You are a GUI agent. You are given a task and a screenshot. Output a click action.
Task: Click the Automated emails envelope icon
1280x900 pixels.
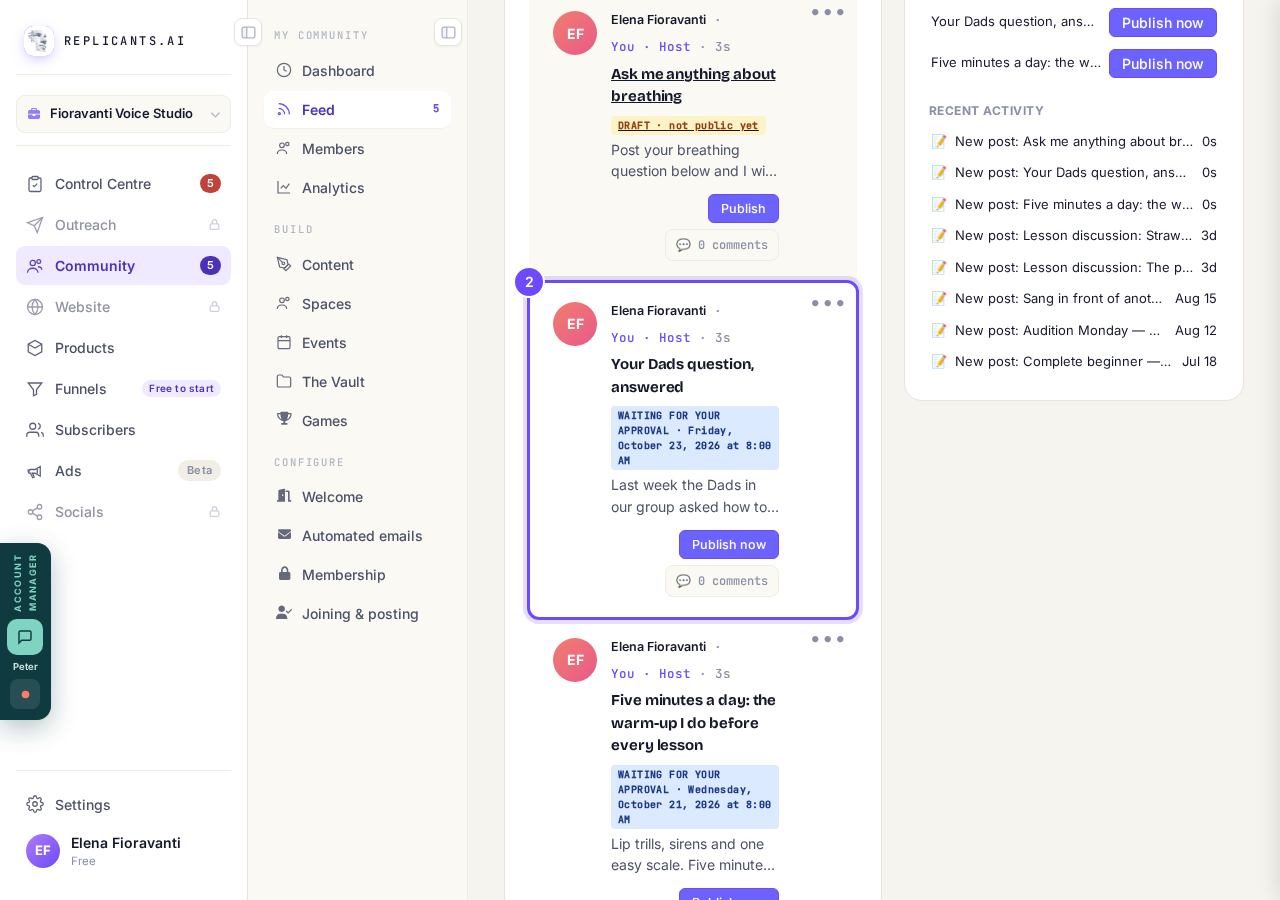284,535
